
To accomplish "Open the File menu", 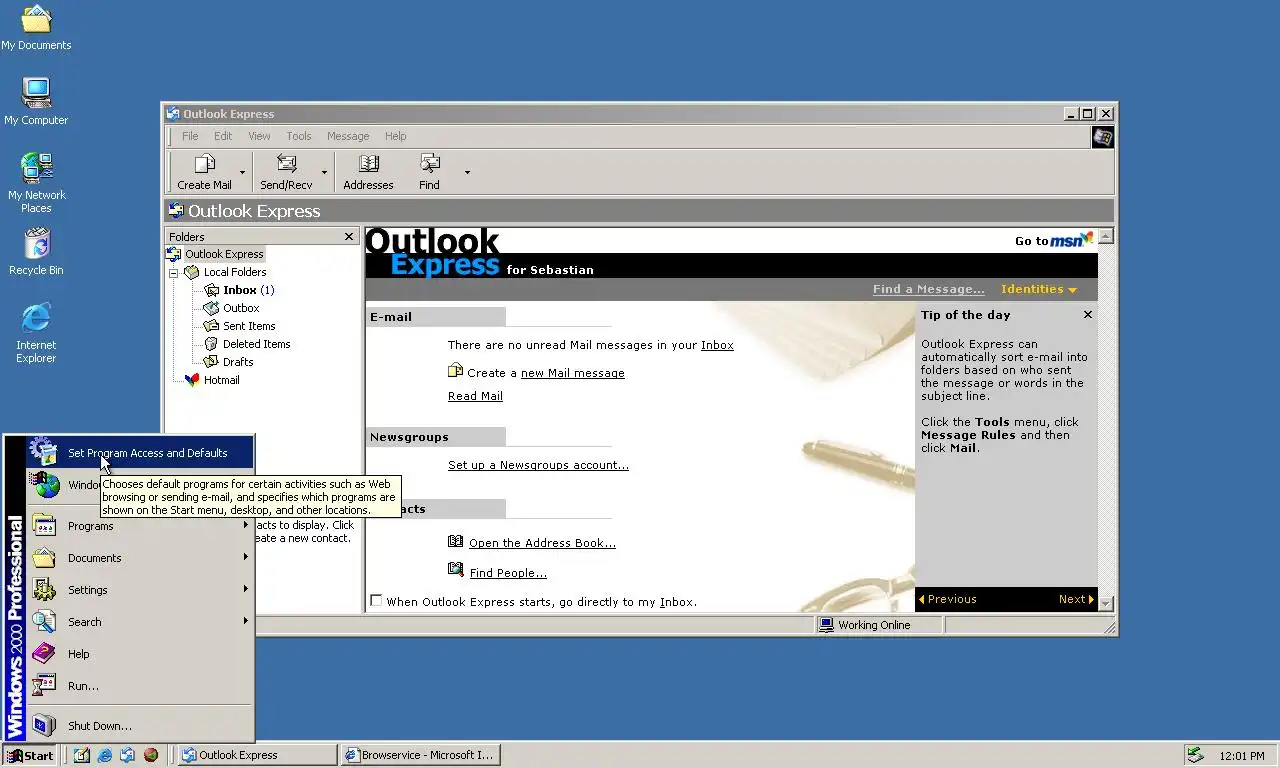I will point(190,136).
